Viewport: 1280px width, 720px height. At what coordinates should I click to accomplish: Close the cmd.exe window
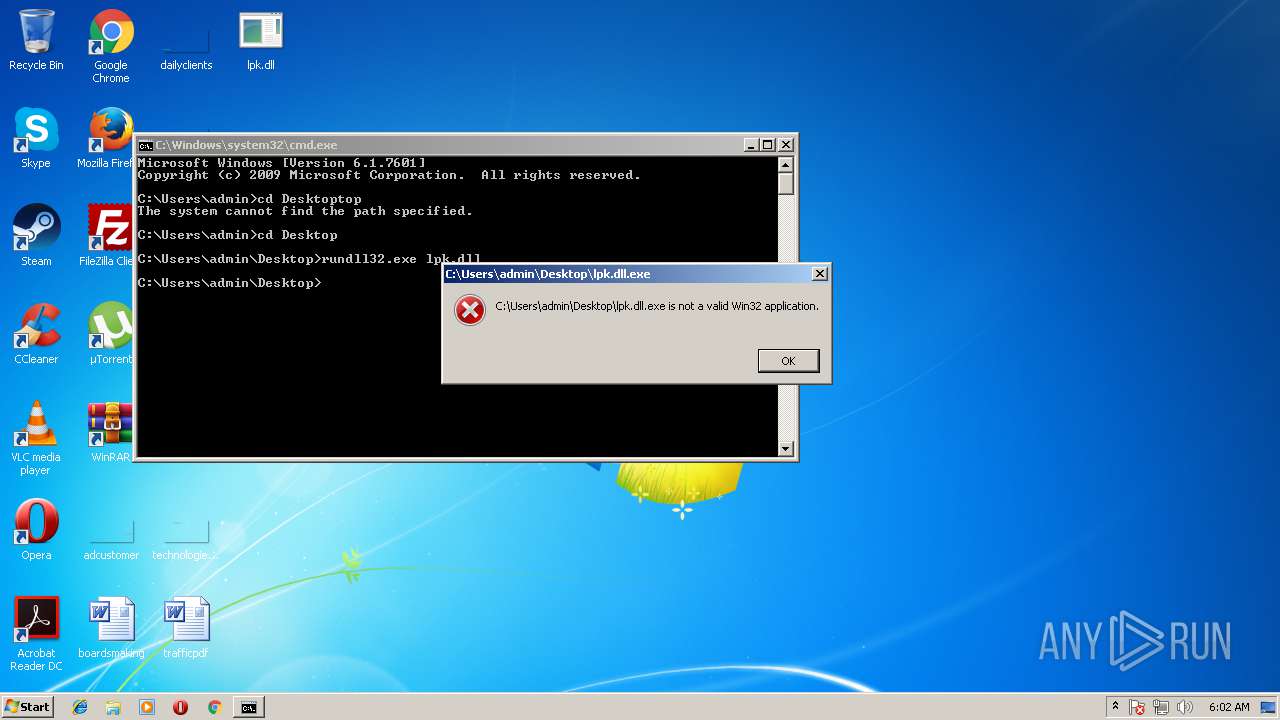[785, 145]
